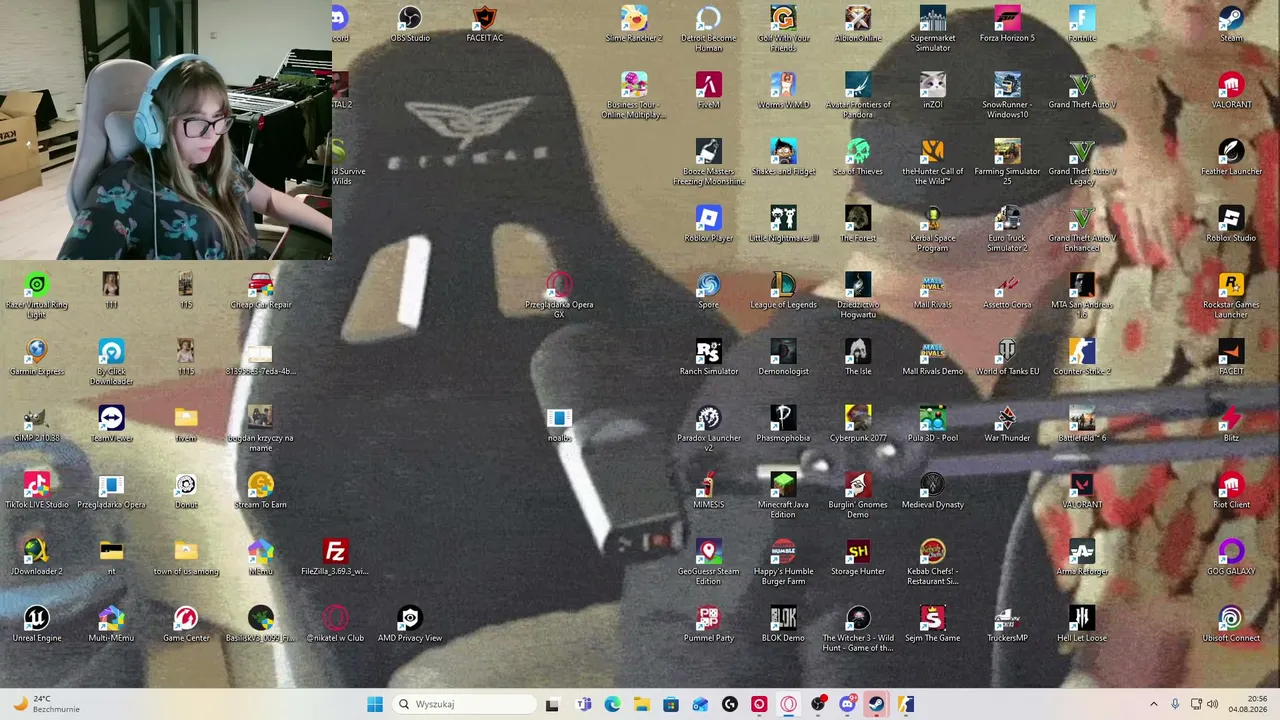The height and width of the screenshot is (720, 1280).
Task: Click the Cheap Car Repair shortcut
Action: (x=260, y=290)
